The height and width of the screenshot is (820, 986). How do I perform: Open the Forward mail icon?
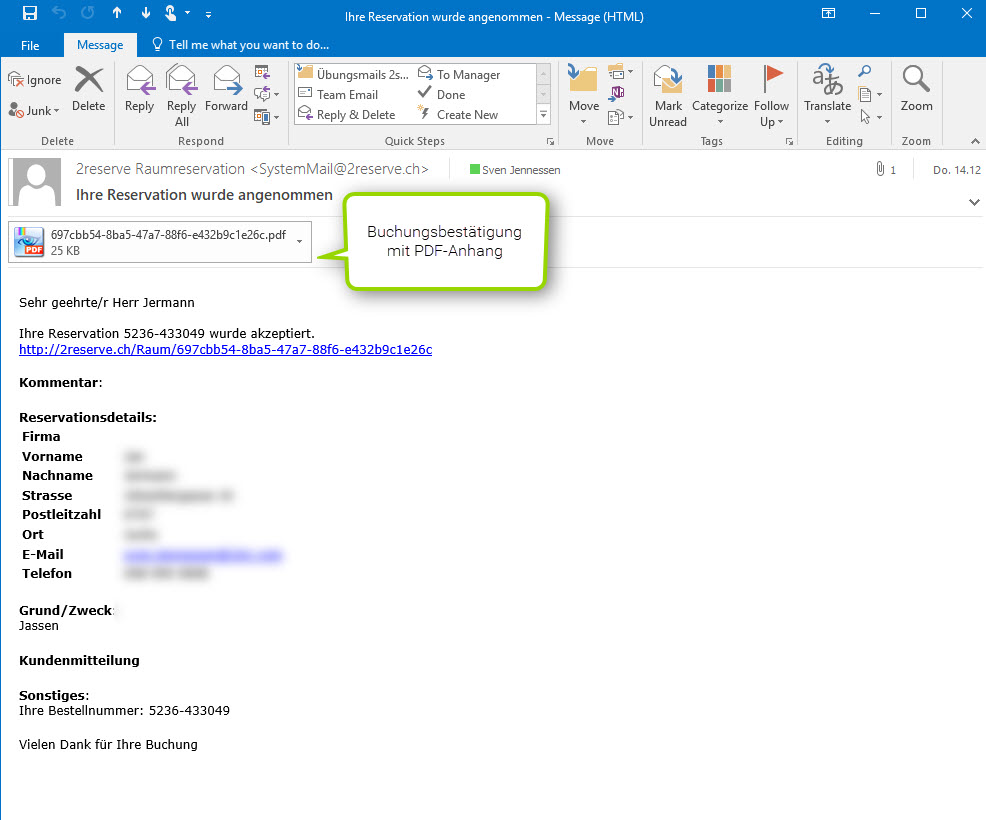(226, 90)
